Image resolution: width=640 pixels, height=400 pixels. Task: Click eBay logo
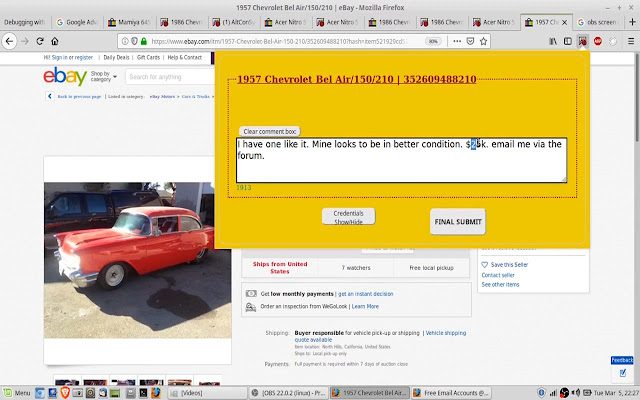(65, 76)
